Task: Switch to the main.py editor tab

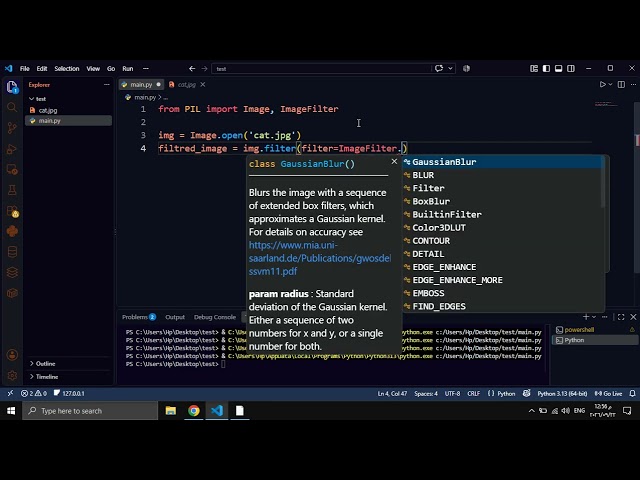Action: pos(141,84)
